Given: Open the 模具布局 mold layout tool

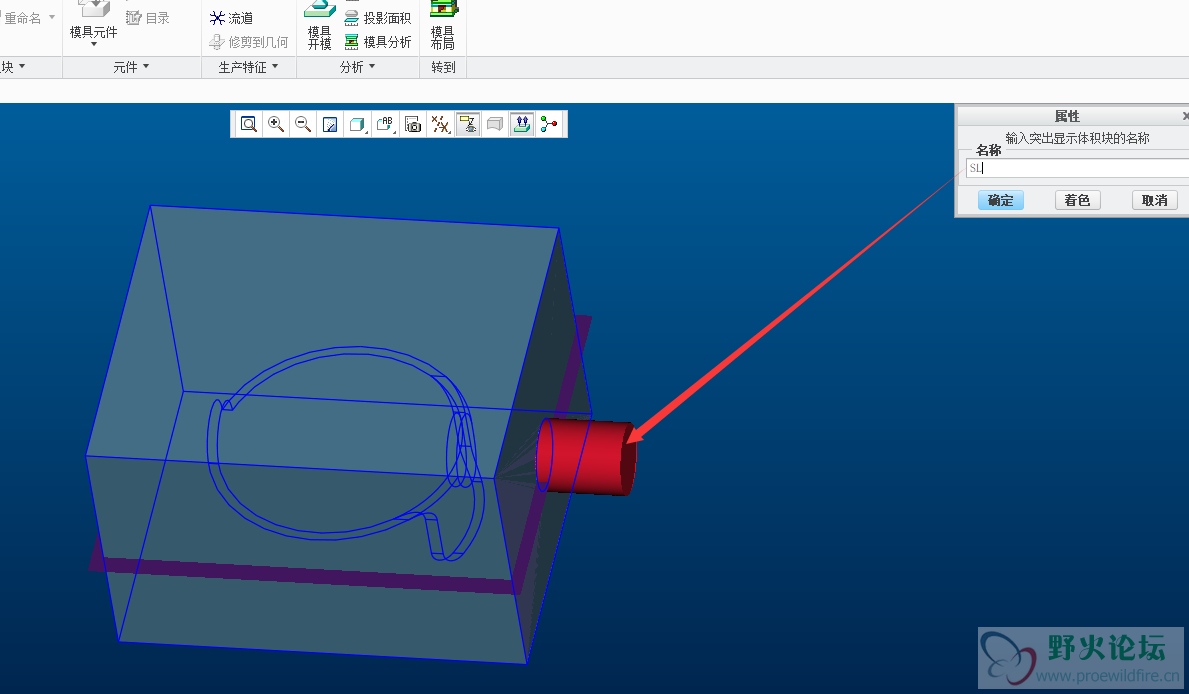Looking at the screenshot, I should tap(442, 25).
